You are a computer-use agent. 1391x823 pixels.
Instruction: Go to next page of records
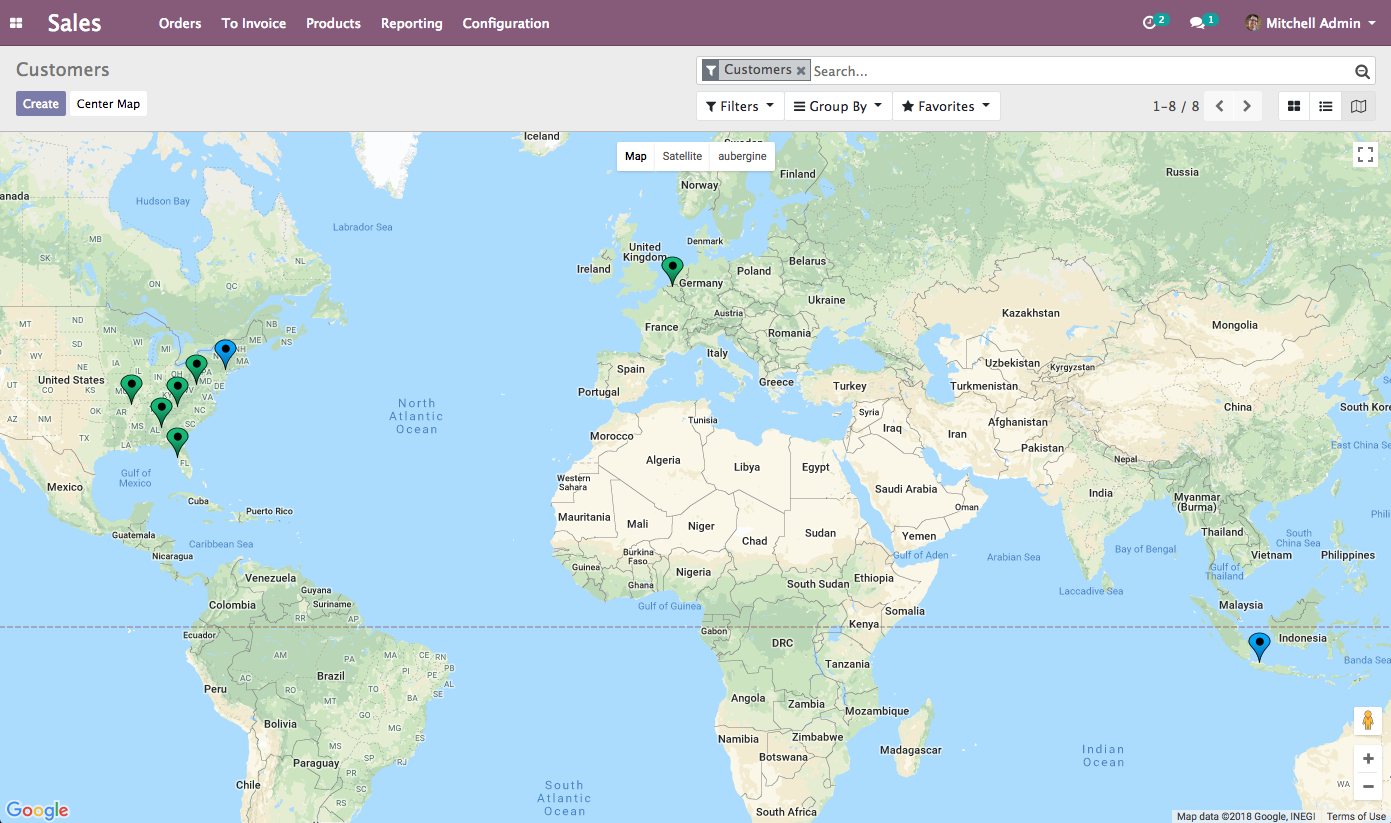[x=1247, y=106]
